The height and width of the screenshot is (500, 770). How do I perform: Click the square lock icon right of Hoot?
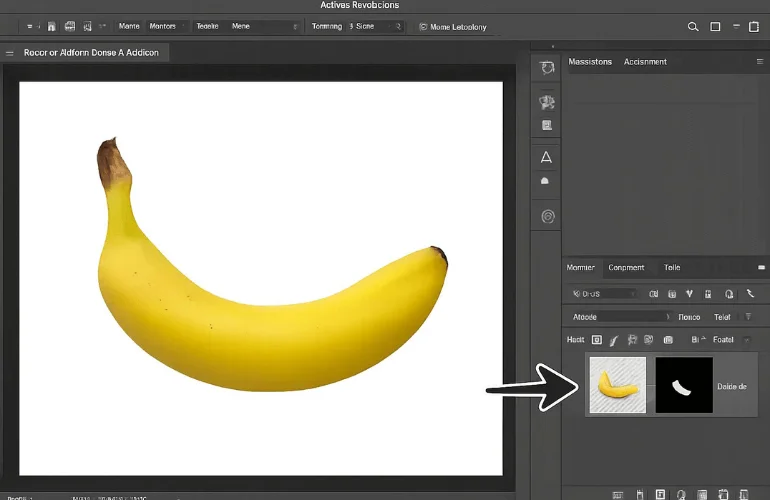[x=597, y=340]
